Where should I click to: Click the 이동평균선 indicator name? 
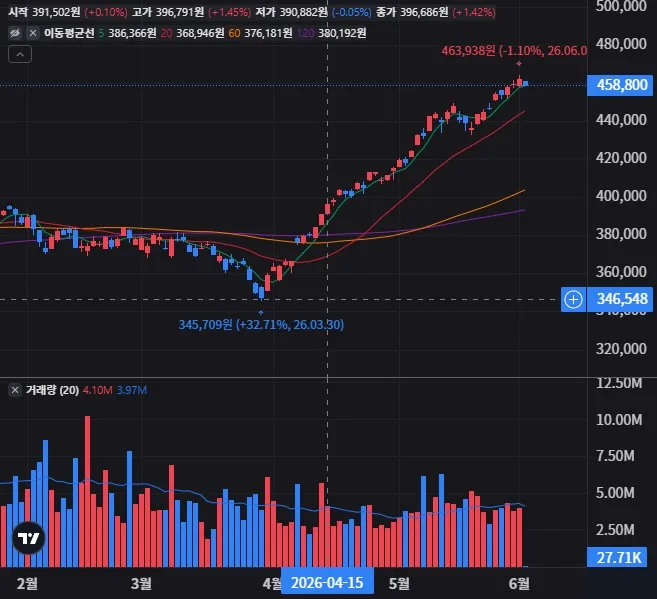[69, 33]
